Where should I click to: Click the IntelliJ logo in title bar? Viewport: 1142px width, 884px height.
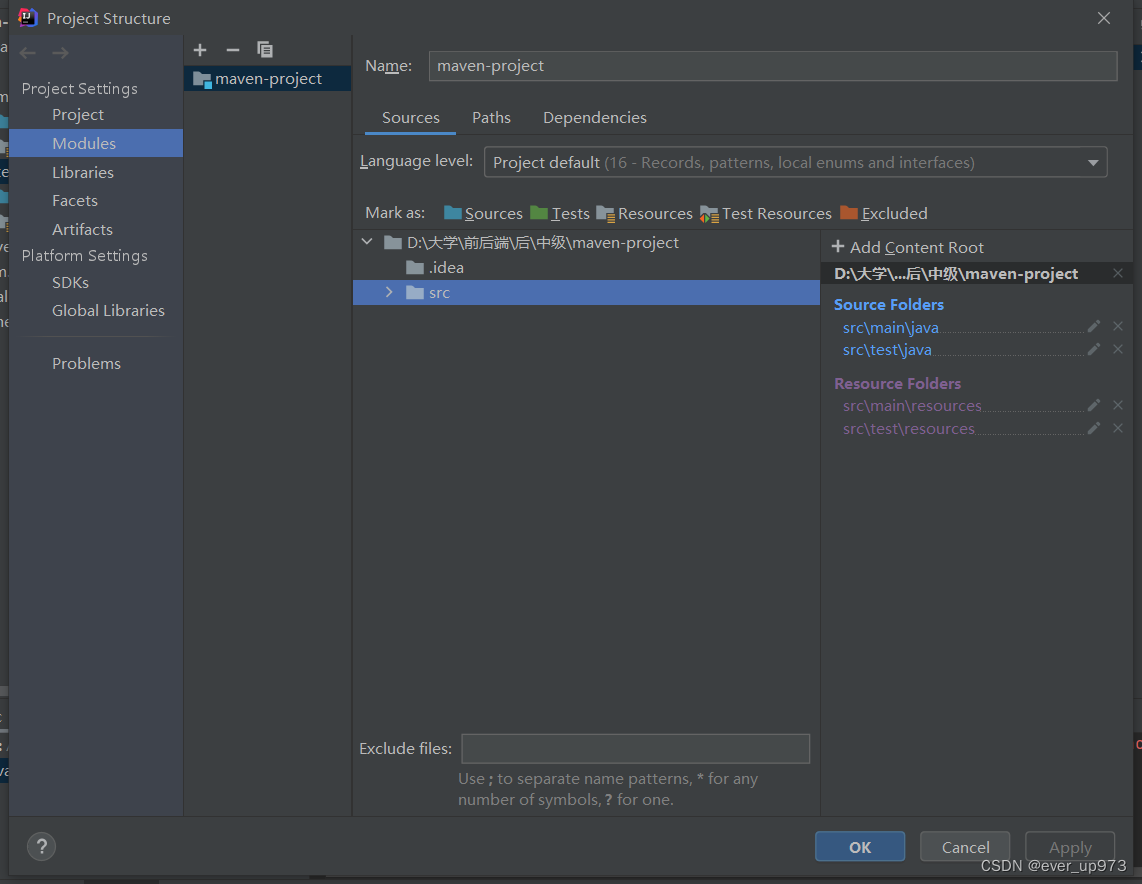[28, 17]
